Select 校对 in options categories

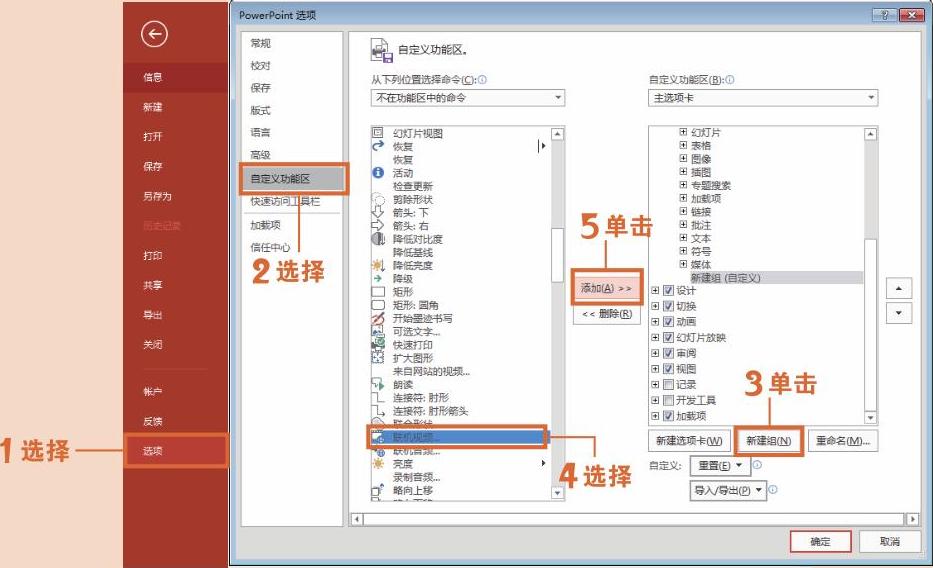(x=261, y=65)
